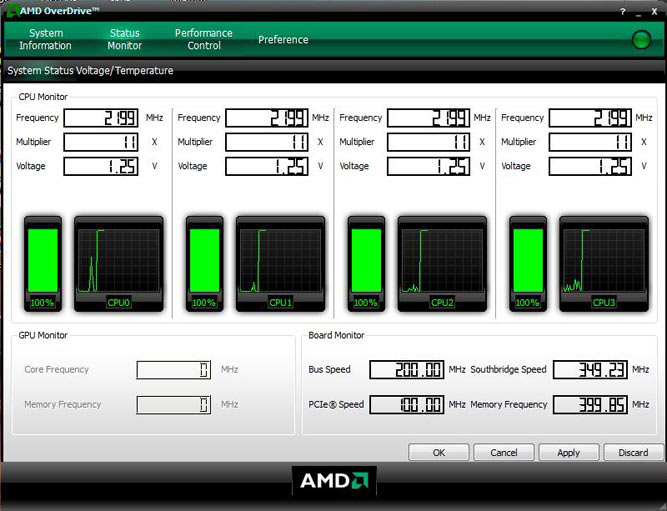Screen dimensions: 667x511
Task: Click the PCIe Speed 100.00 field
Action: point(407,405)
